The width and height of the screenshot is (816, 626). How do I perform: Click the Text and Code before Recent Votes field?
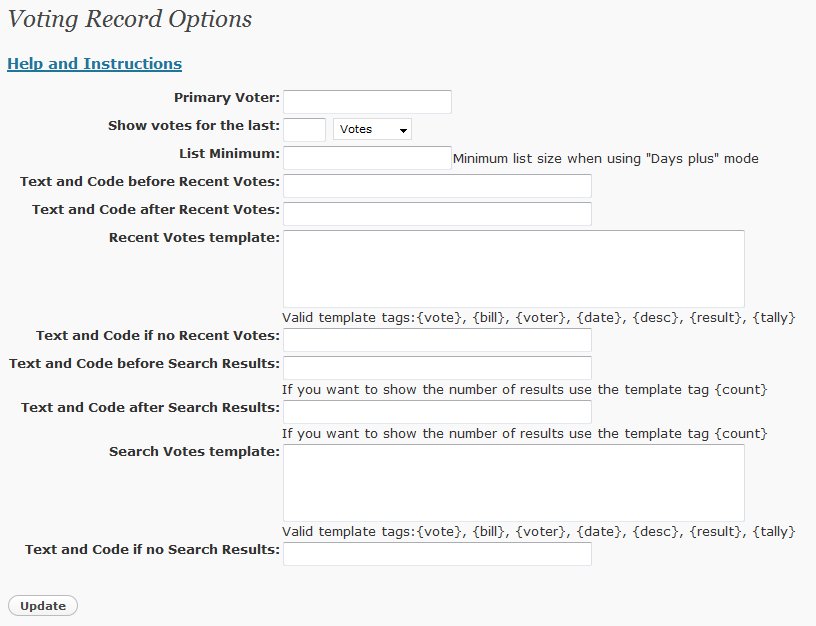click(x=437, y=186)
